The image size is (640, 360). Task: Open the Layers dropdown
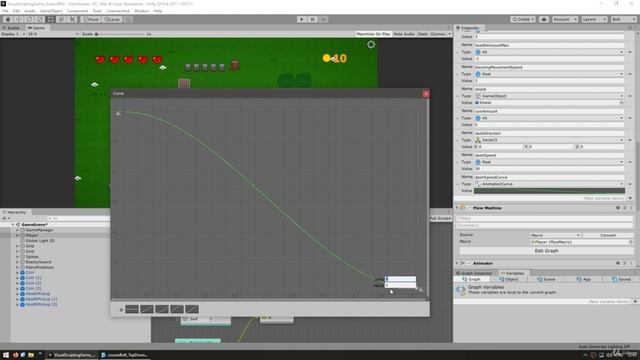(x=594, y=19)
